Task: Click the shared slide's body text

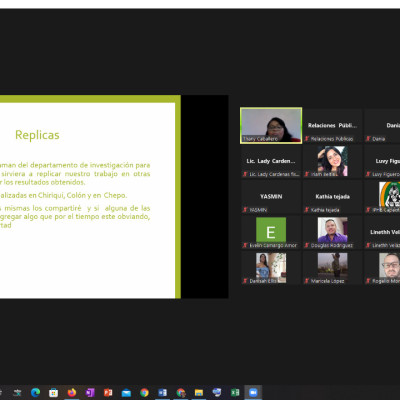Action: pyautogui.click(x=75, y=195)
